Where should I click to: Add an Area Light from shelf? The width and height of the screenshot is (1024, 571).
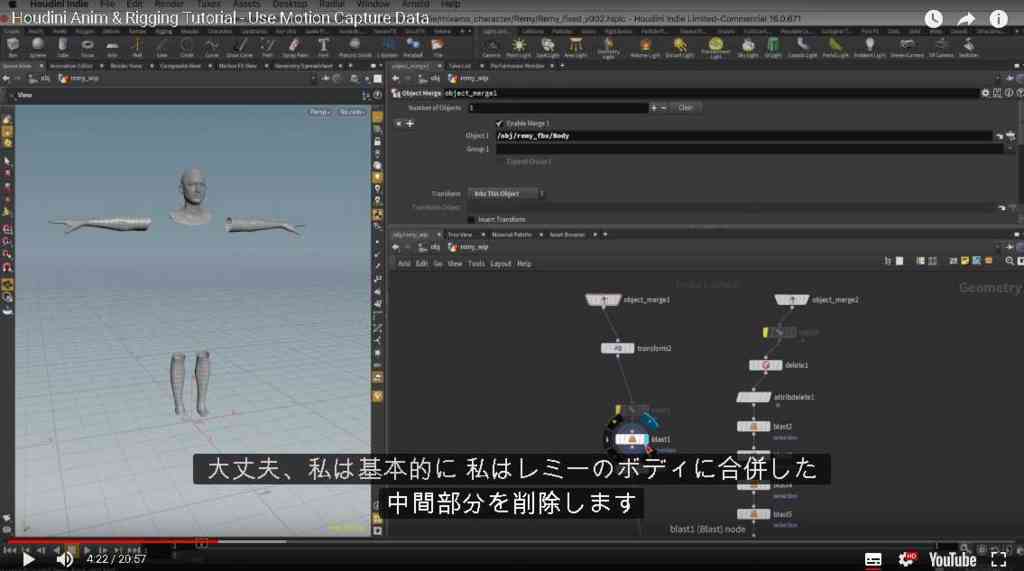(575, 47)
